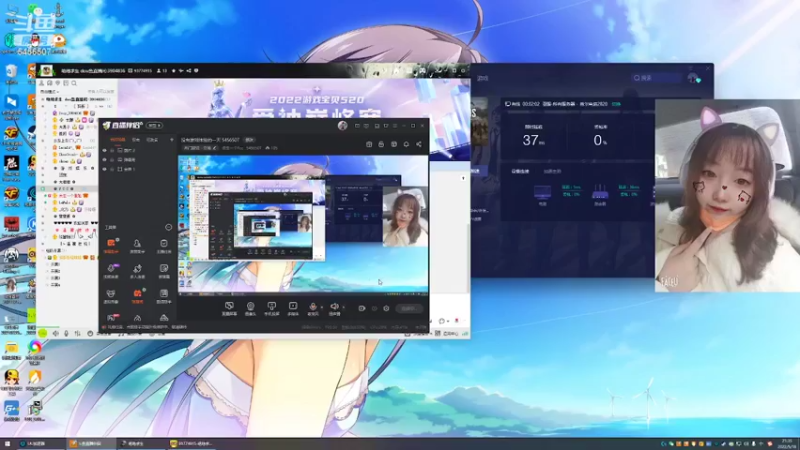Open the third tool in toolbox top row
The height and width of the screenshot is (450, 800).
[164, 245]
